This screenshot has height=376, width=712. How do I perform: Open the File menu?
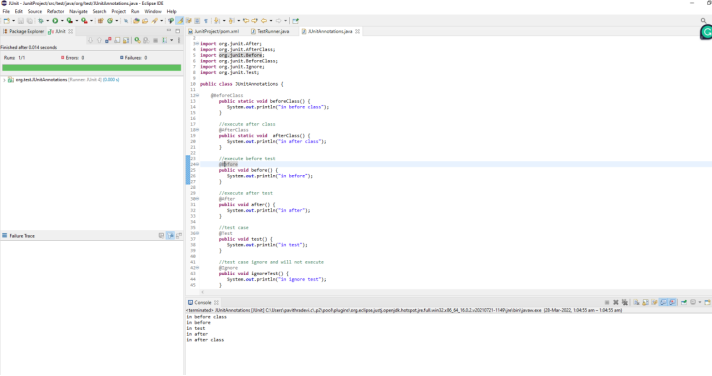(x=6, y=11)
